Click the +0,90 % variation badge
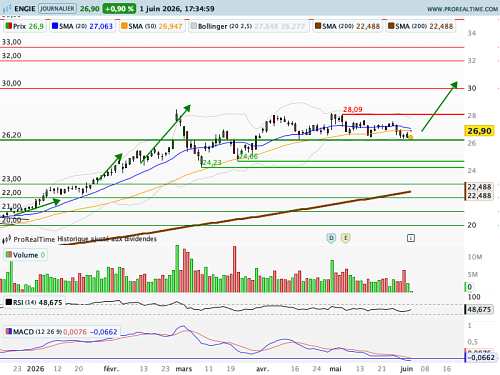 (119, 9)
